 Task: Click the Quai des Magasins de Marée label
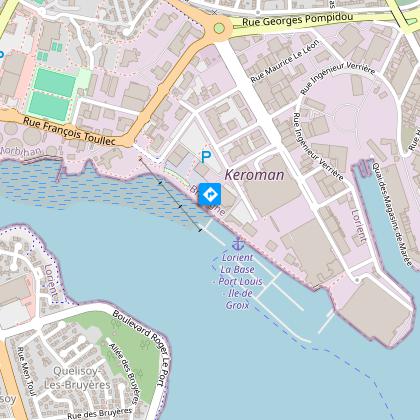pos(392,214)
